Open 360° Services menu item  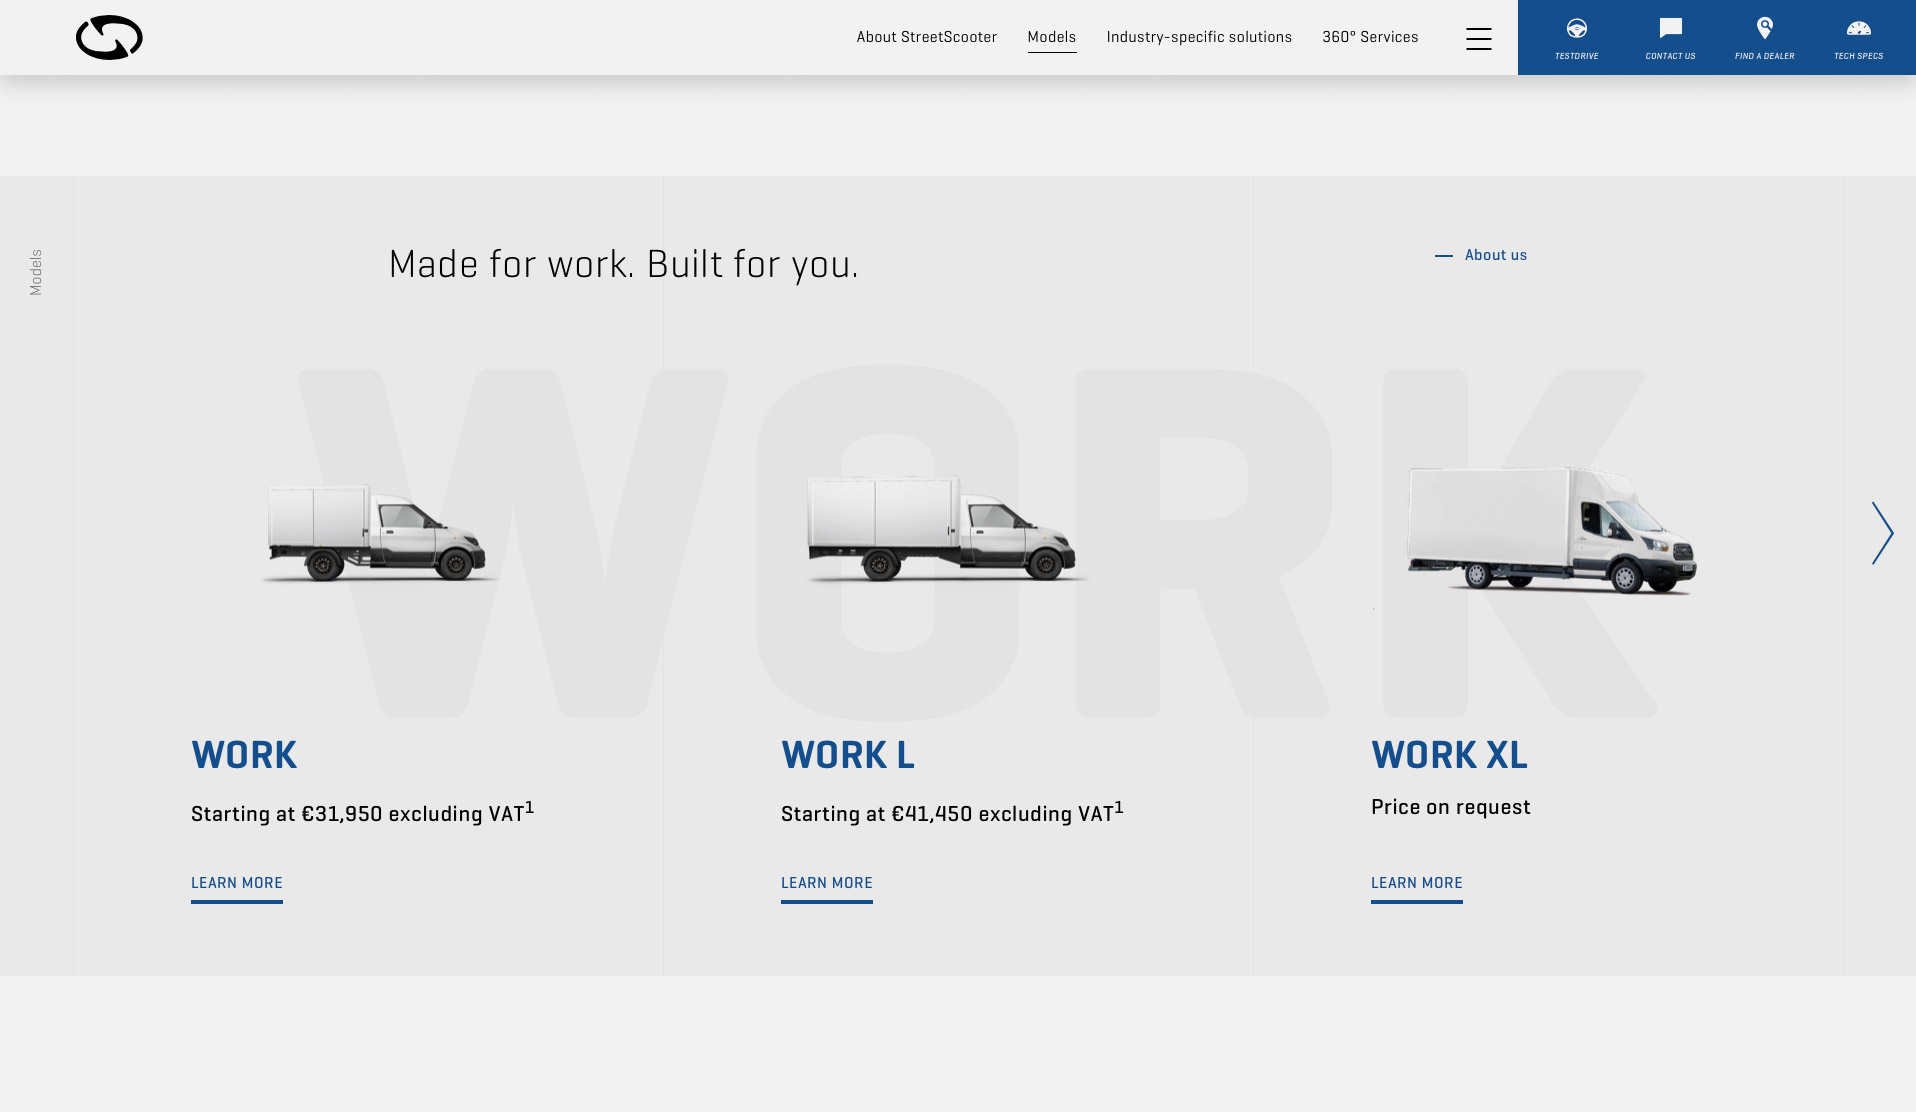coord(1370,37)
